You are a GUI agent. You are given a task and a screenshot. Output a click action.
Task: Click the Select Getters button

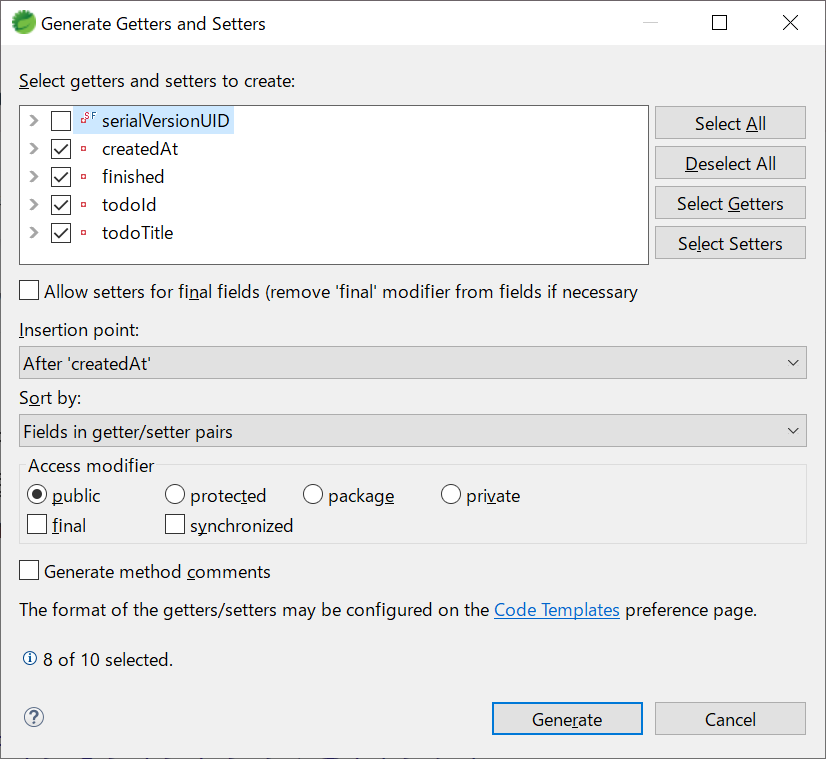729,203
